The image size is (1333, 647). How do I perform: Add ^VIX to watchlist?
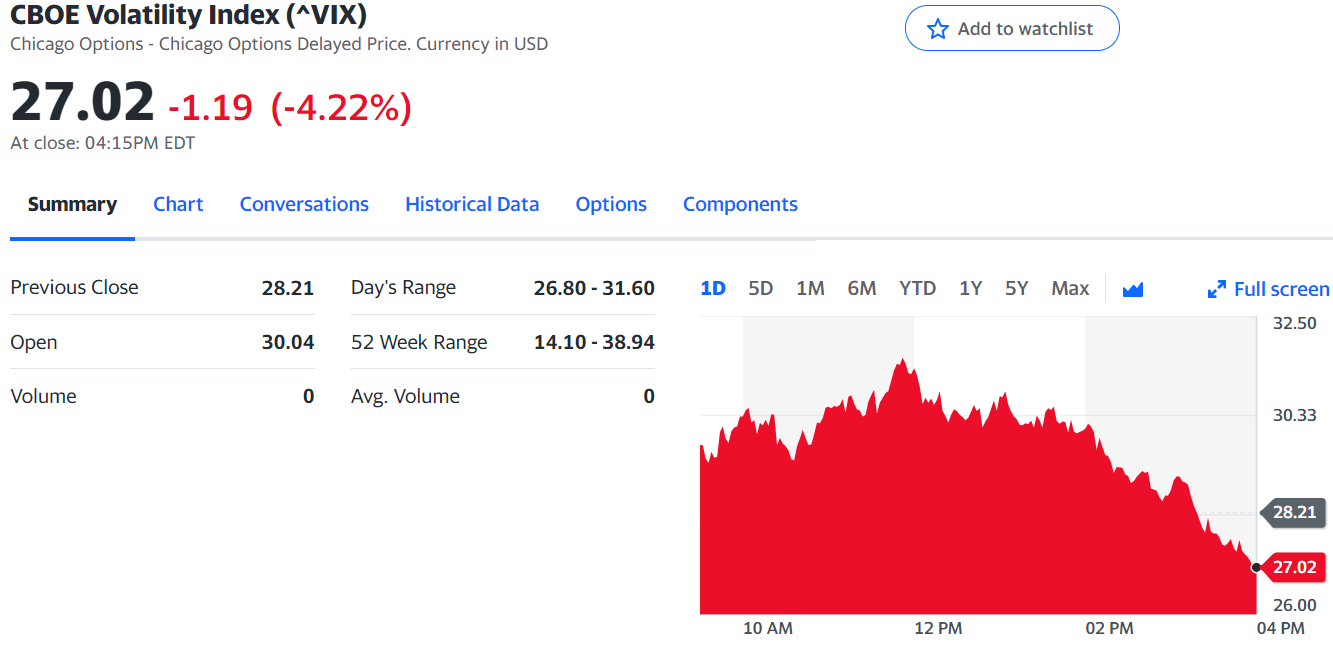[1012, 29]
